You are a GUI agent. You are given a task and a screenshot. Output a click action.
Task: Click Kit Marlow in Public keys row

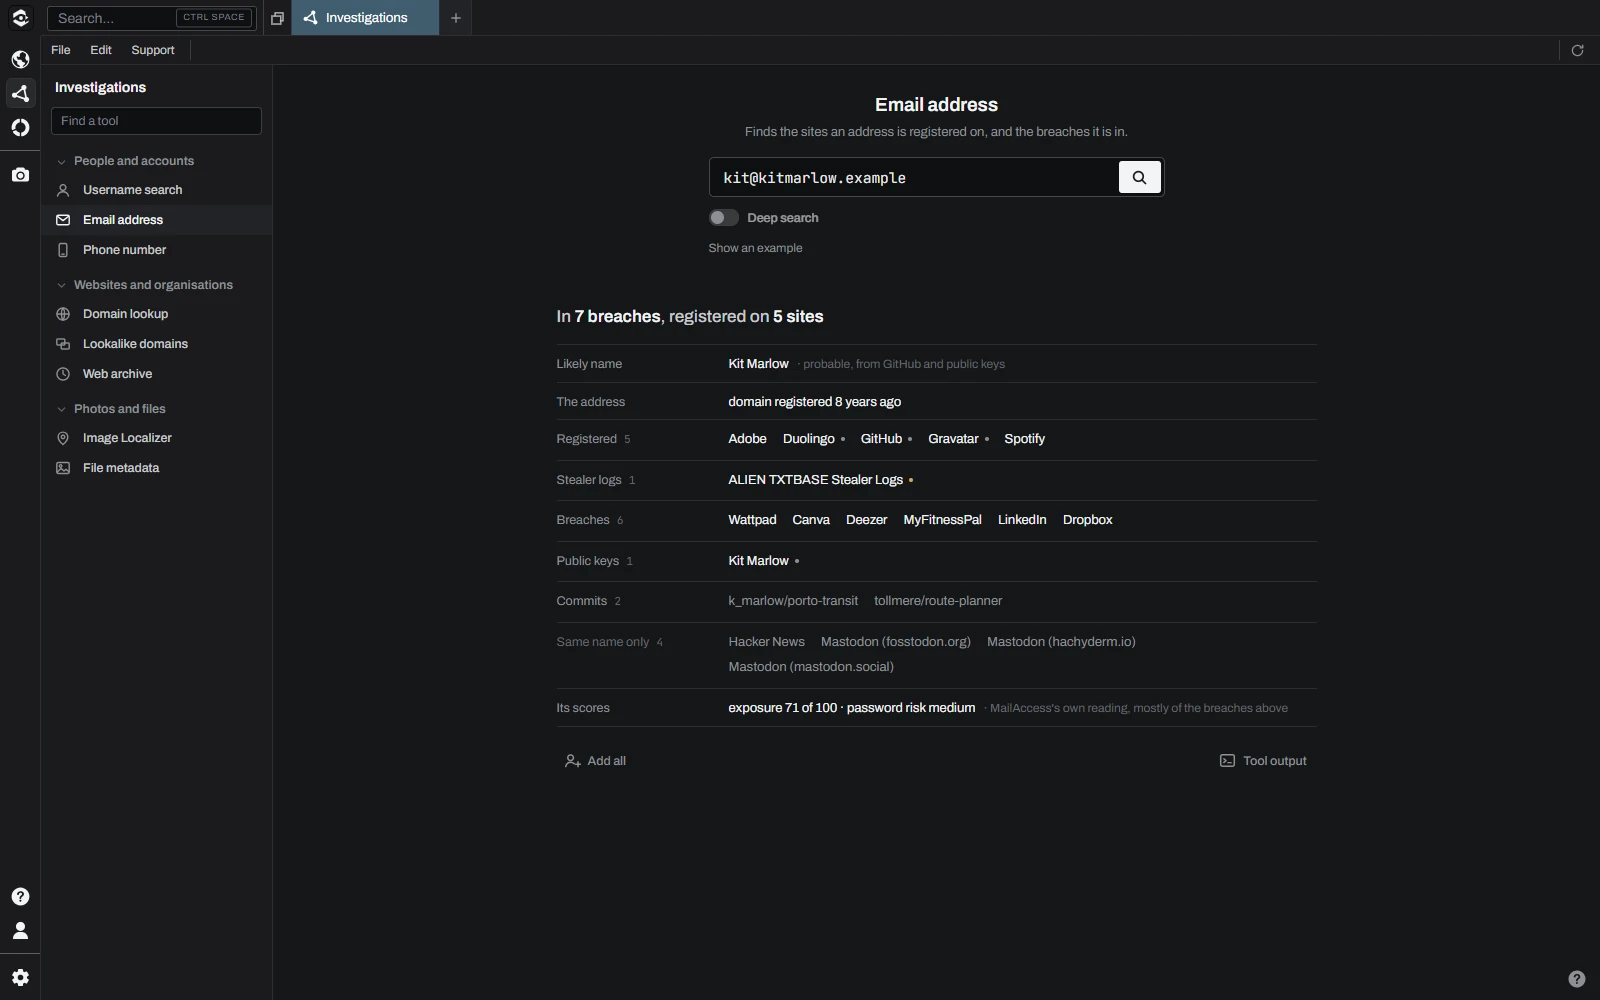point(758,561)
